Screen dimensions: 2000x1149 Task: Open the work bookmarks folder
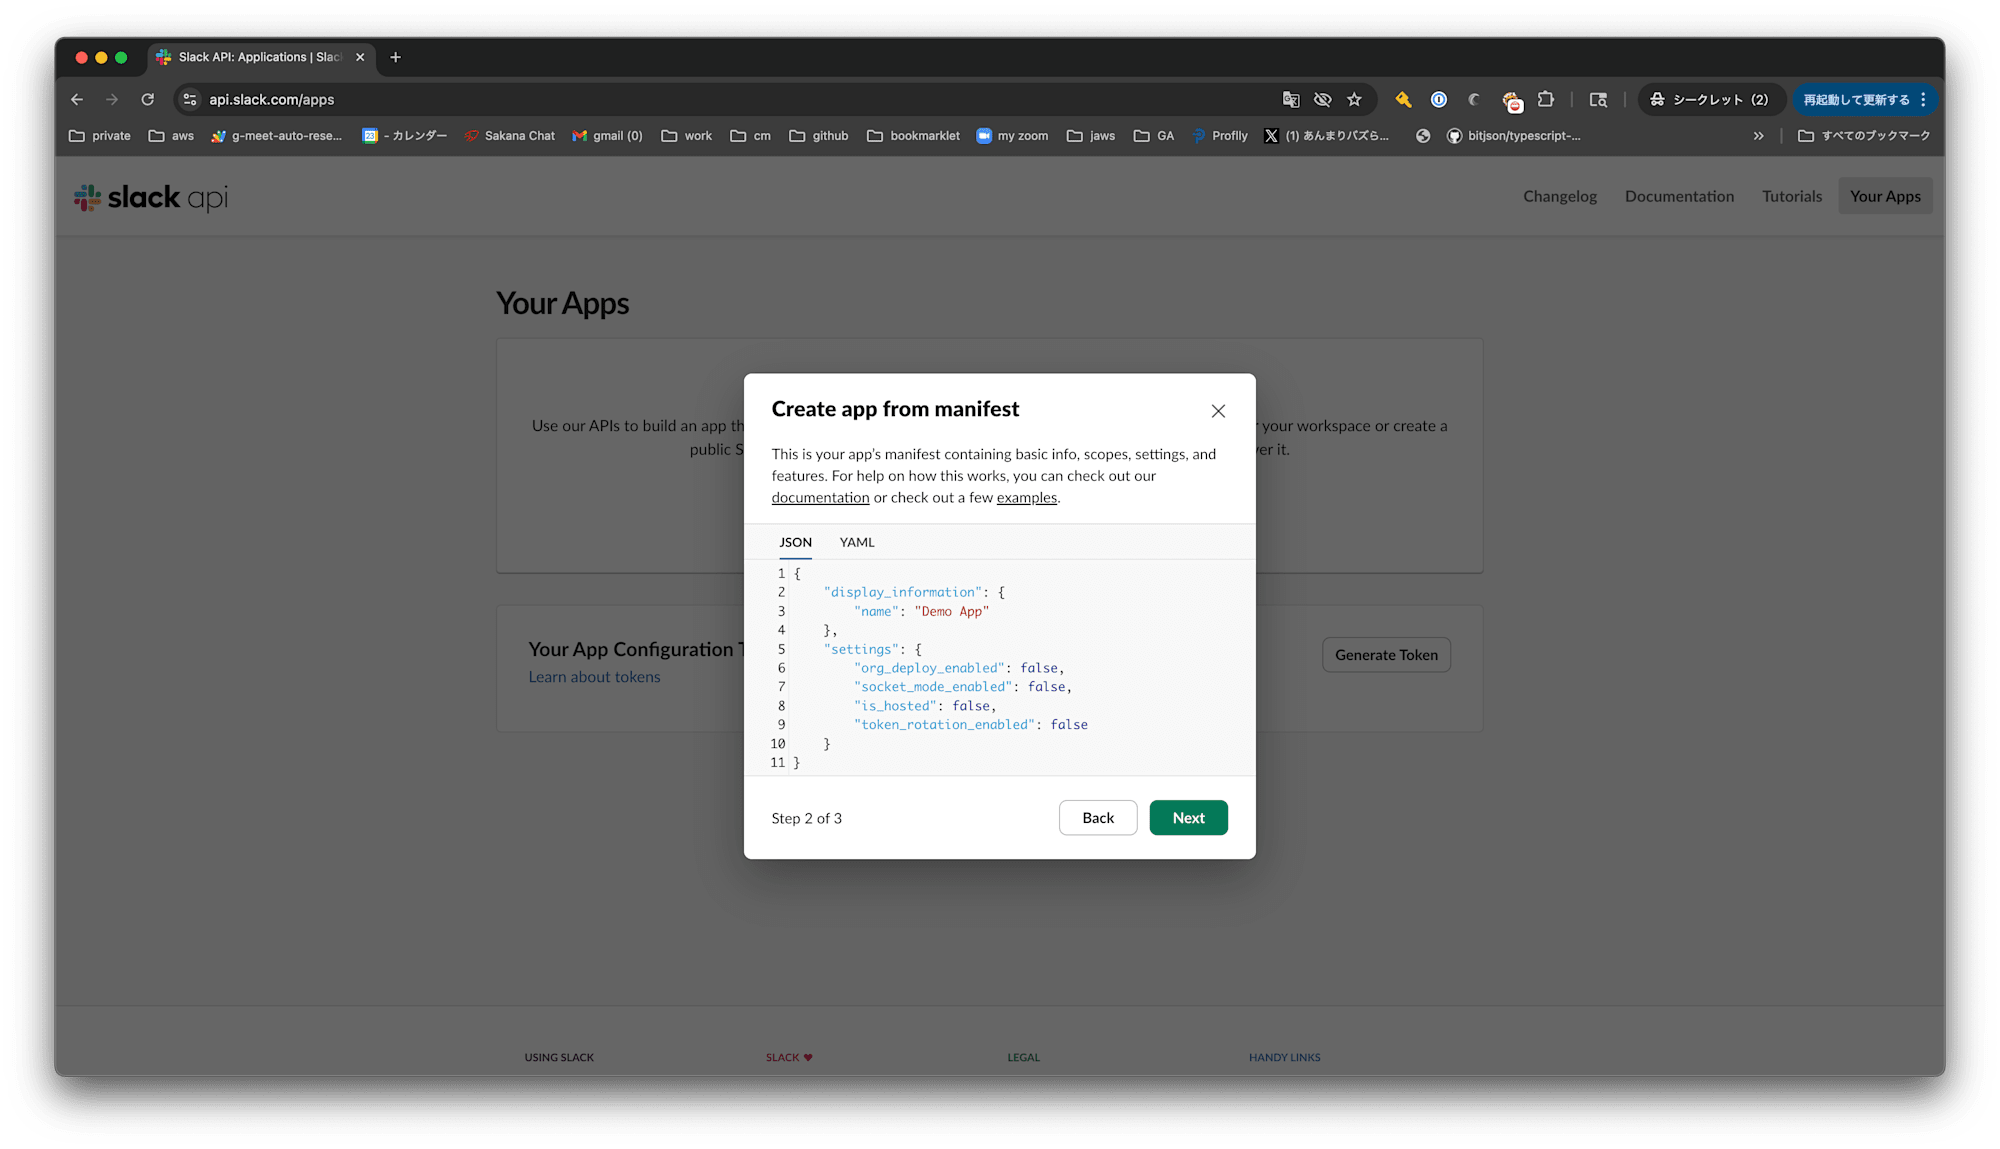click(x=687, y=136)
